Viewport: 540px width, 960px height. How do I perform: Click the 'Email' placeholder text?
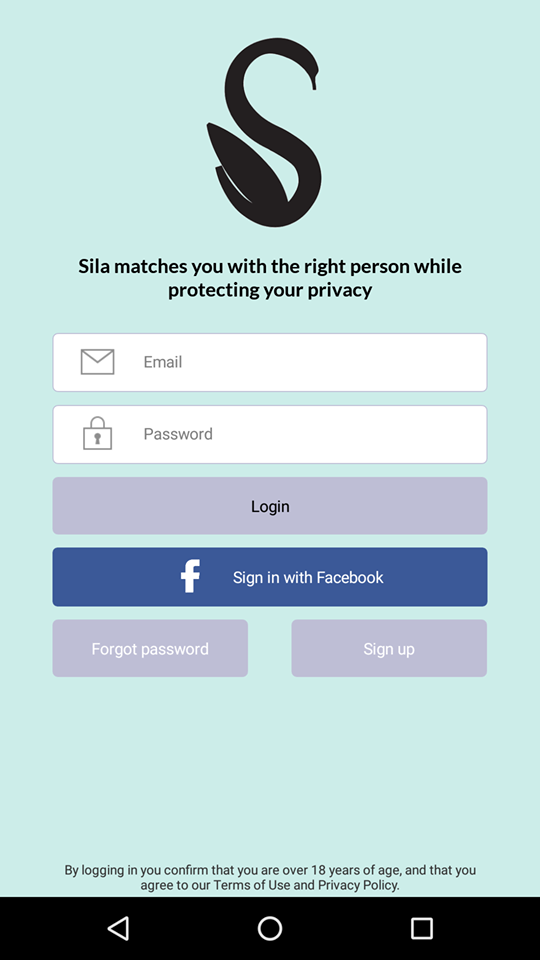163,362
